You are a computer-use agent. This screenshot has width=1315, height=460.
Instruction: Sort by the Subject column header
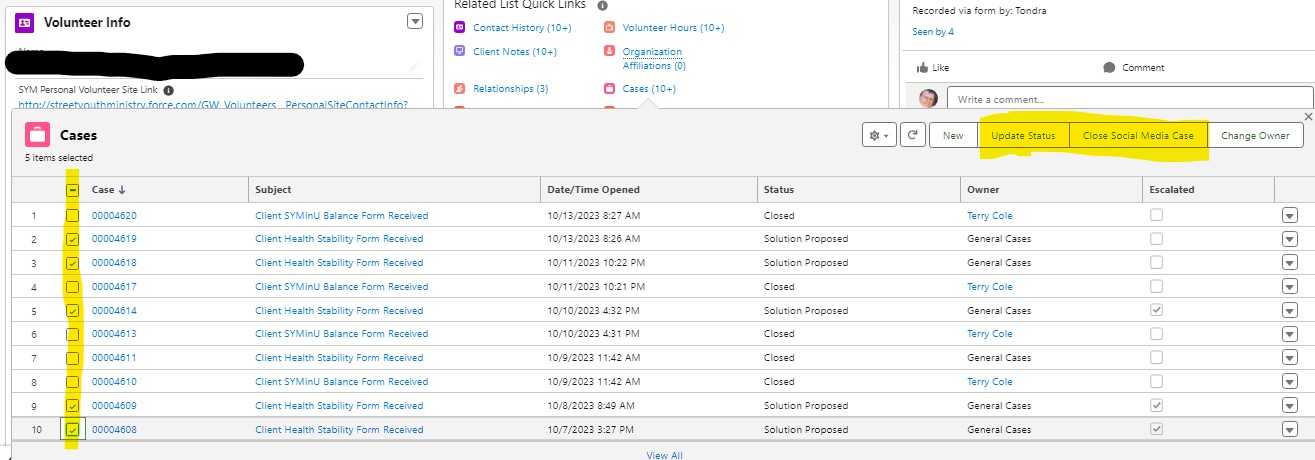pyautogui.click(x=273, y=190)
